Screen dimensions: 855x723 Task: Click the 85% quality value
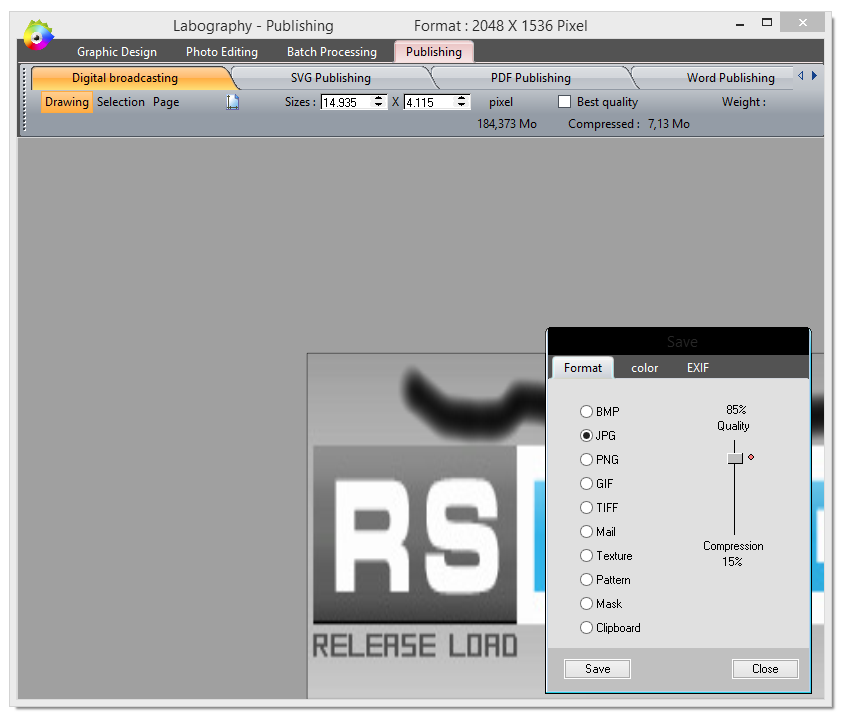click(736, 409)
